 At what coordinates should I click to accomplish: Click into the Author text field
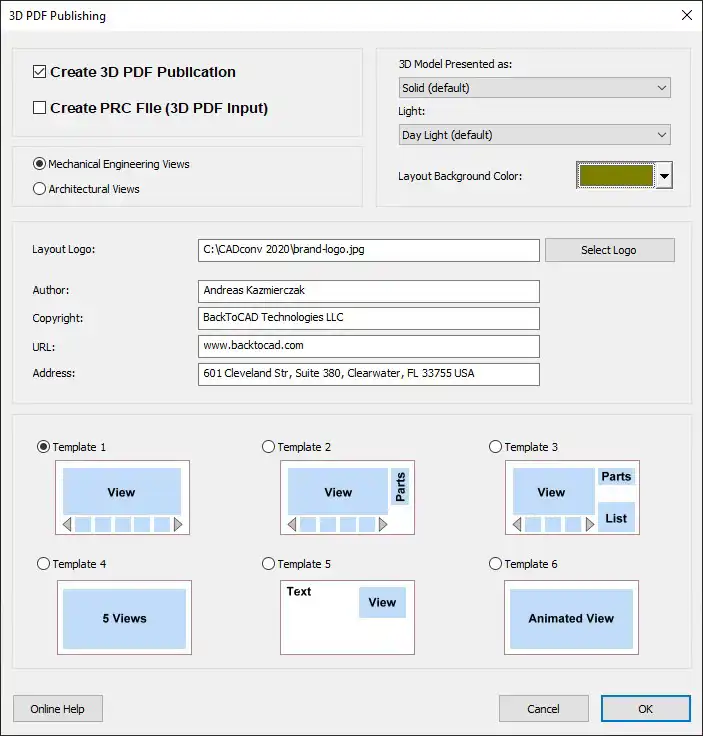[368, 291]
